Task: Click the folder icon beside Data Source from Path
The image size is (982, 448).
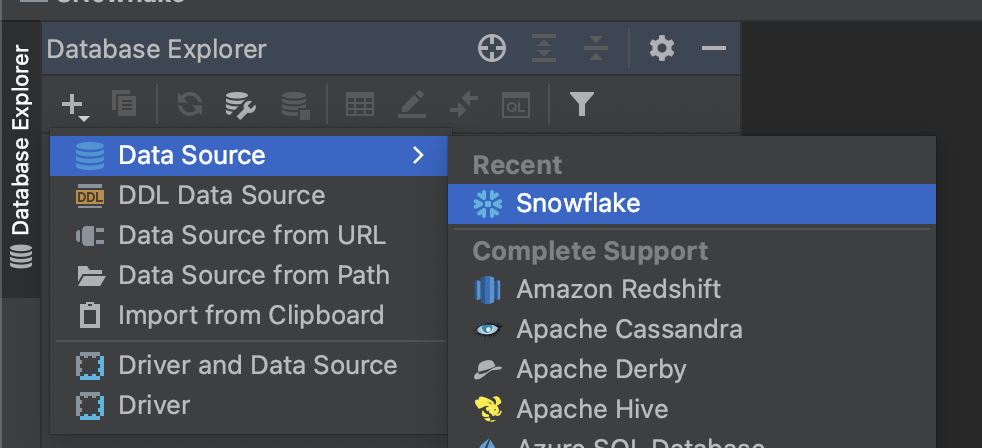Action: click(x=91, y=276)
